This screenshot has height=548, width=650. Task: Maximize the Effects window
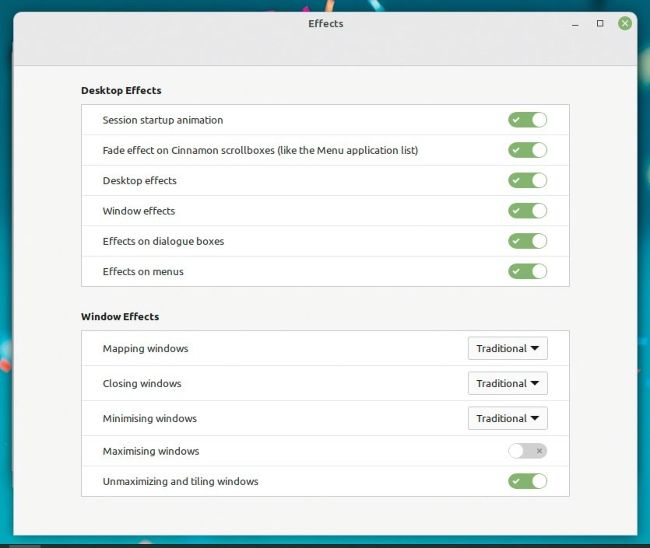600,23
